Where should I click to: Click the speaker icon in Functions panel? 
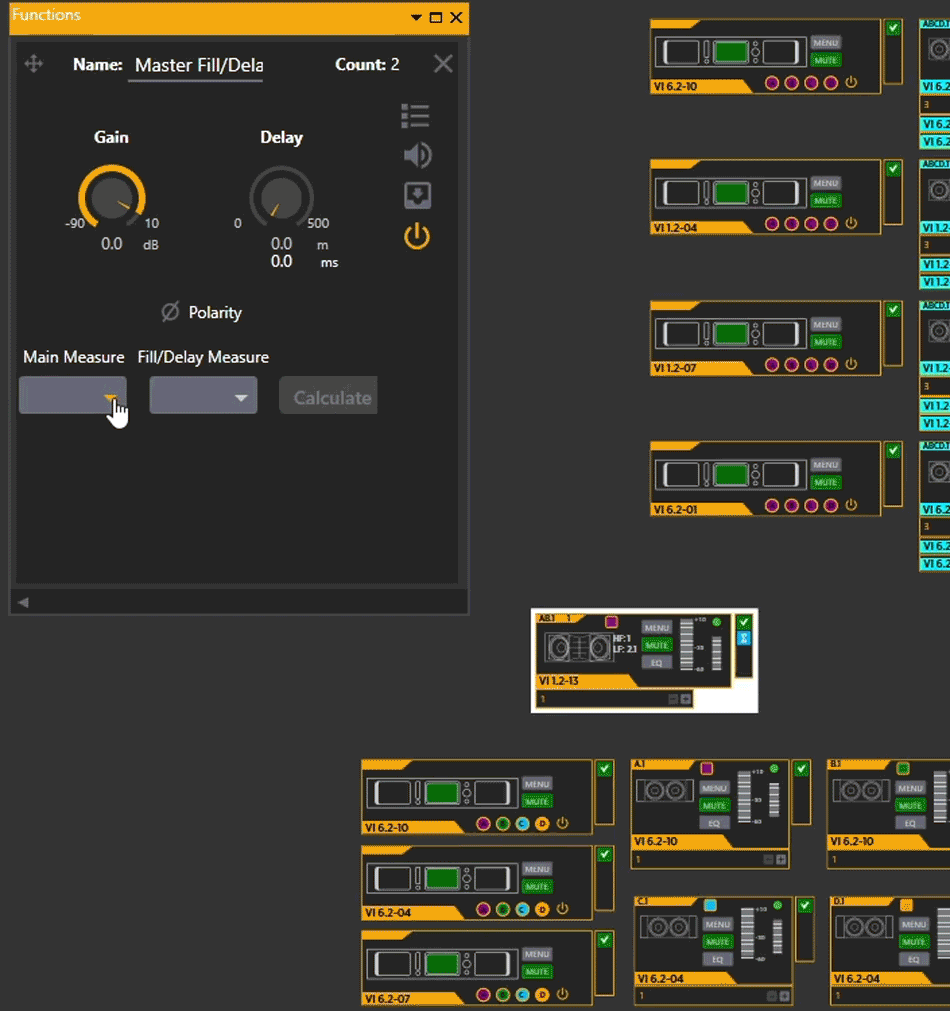point(417,155)
